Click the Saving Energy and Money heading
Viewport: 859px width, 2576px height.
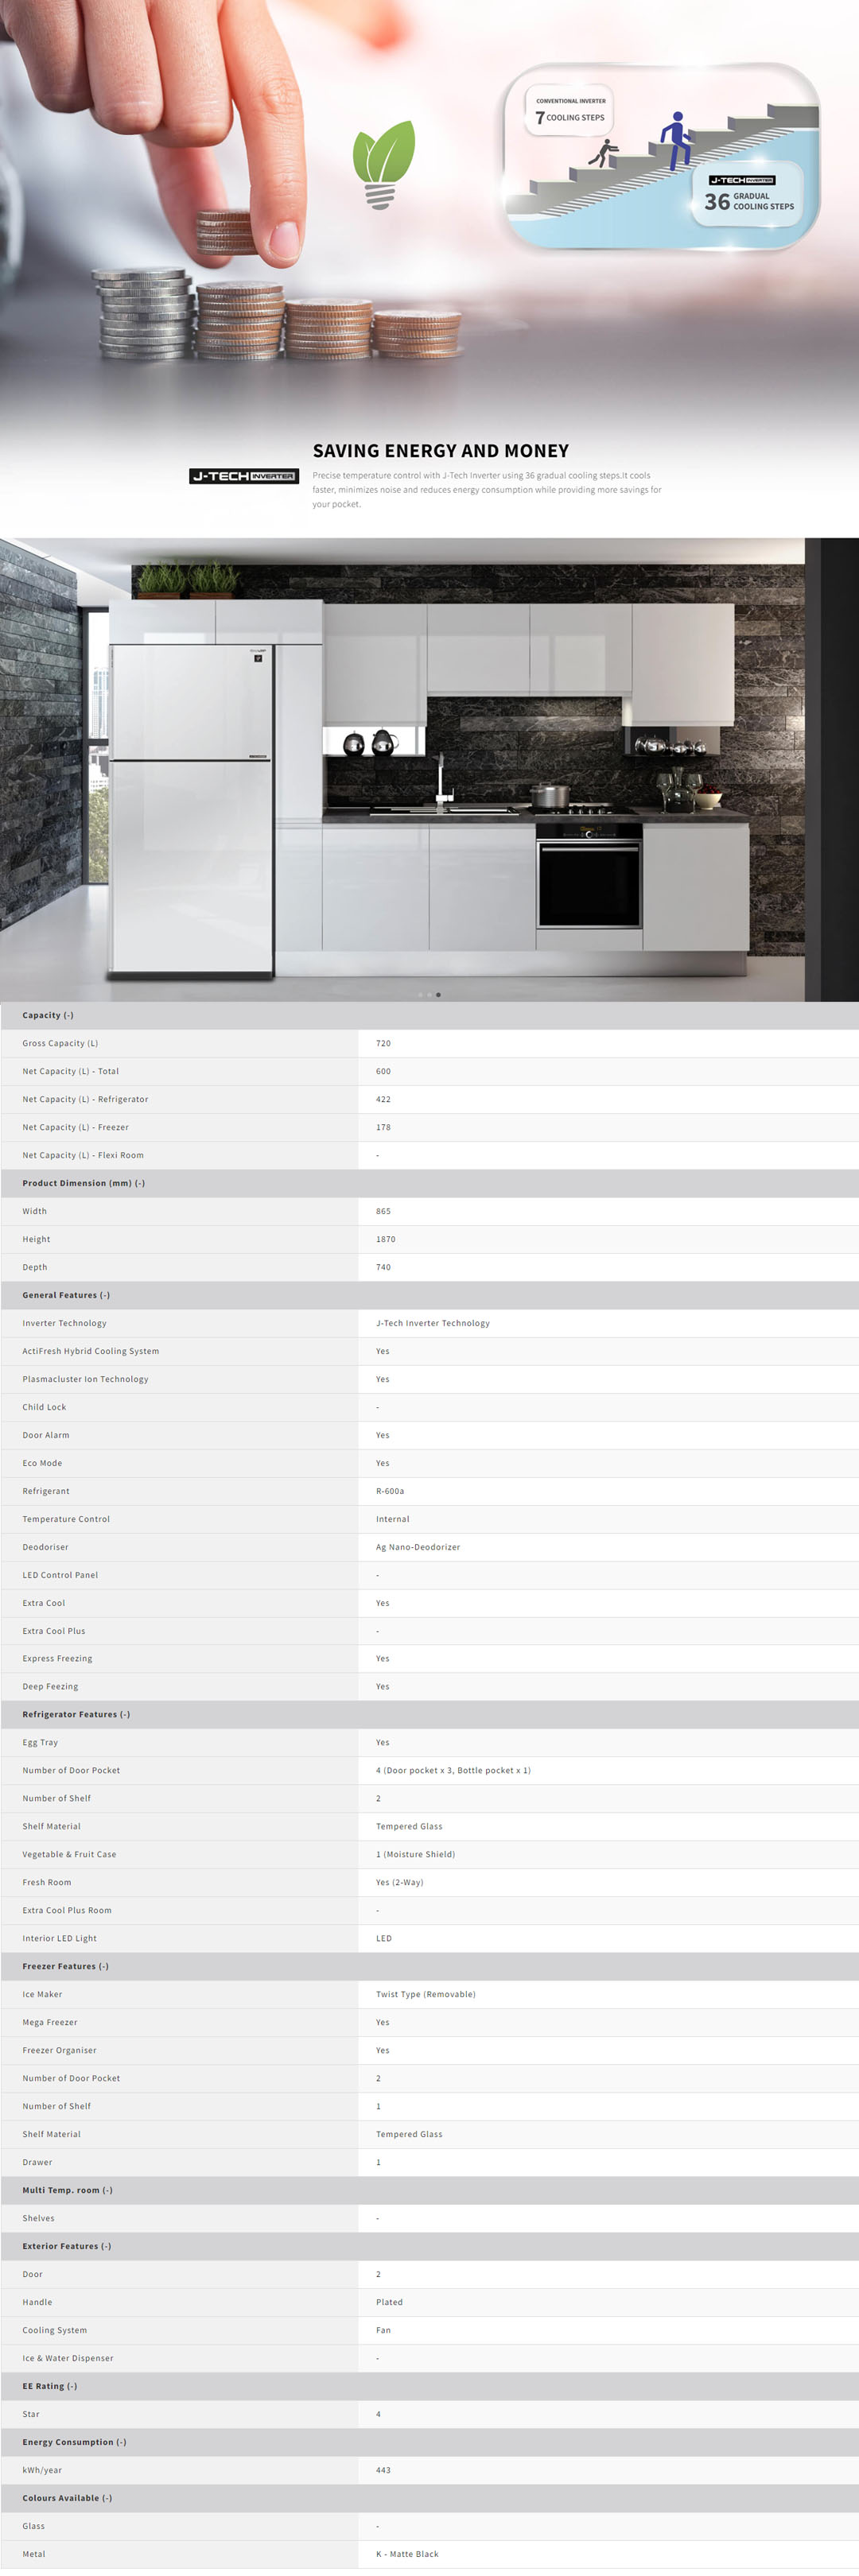[x=440, y=451]
